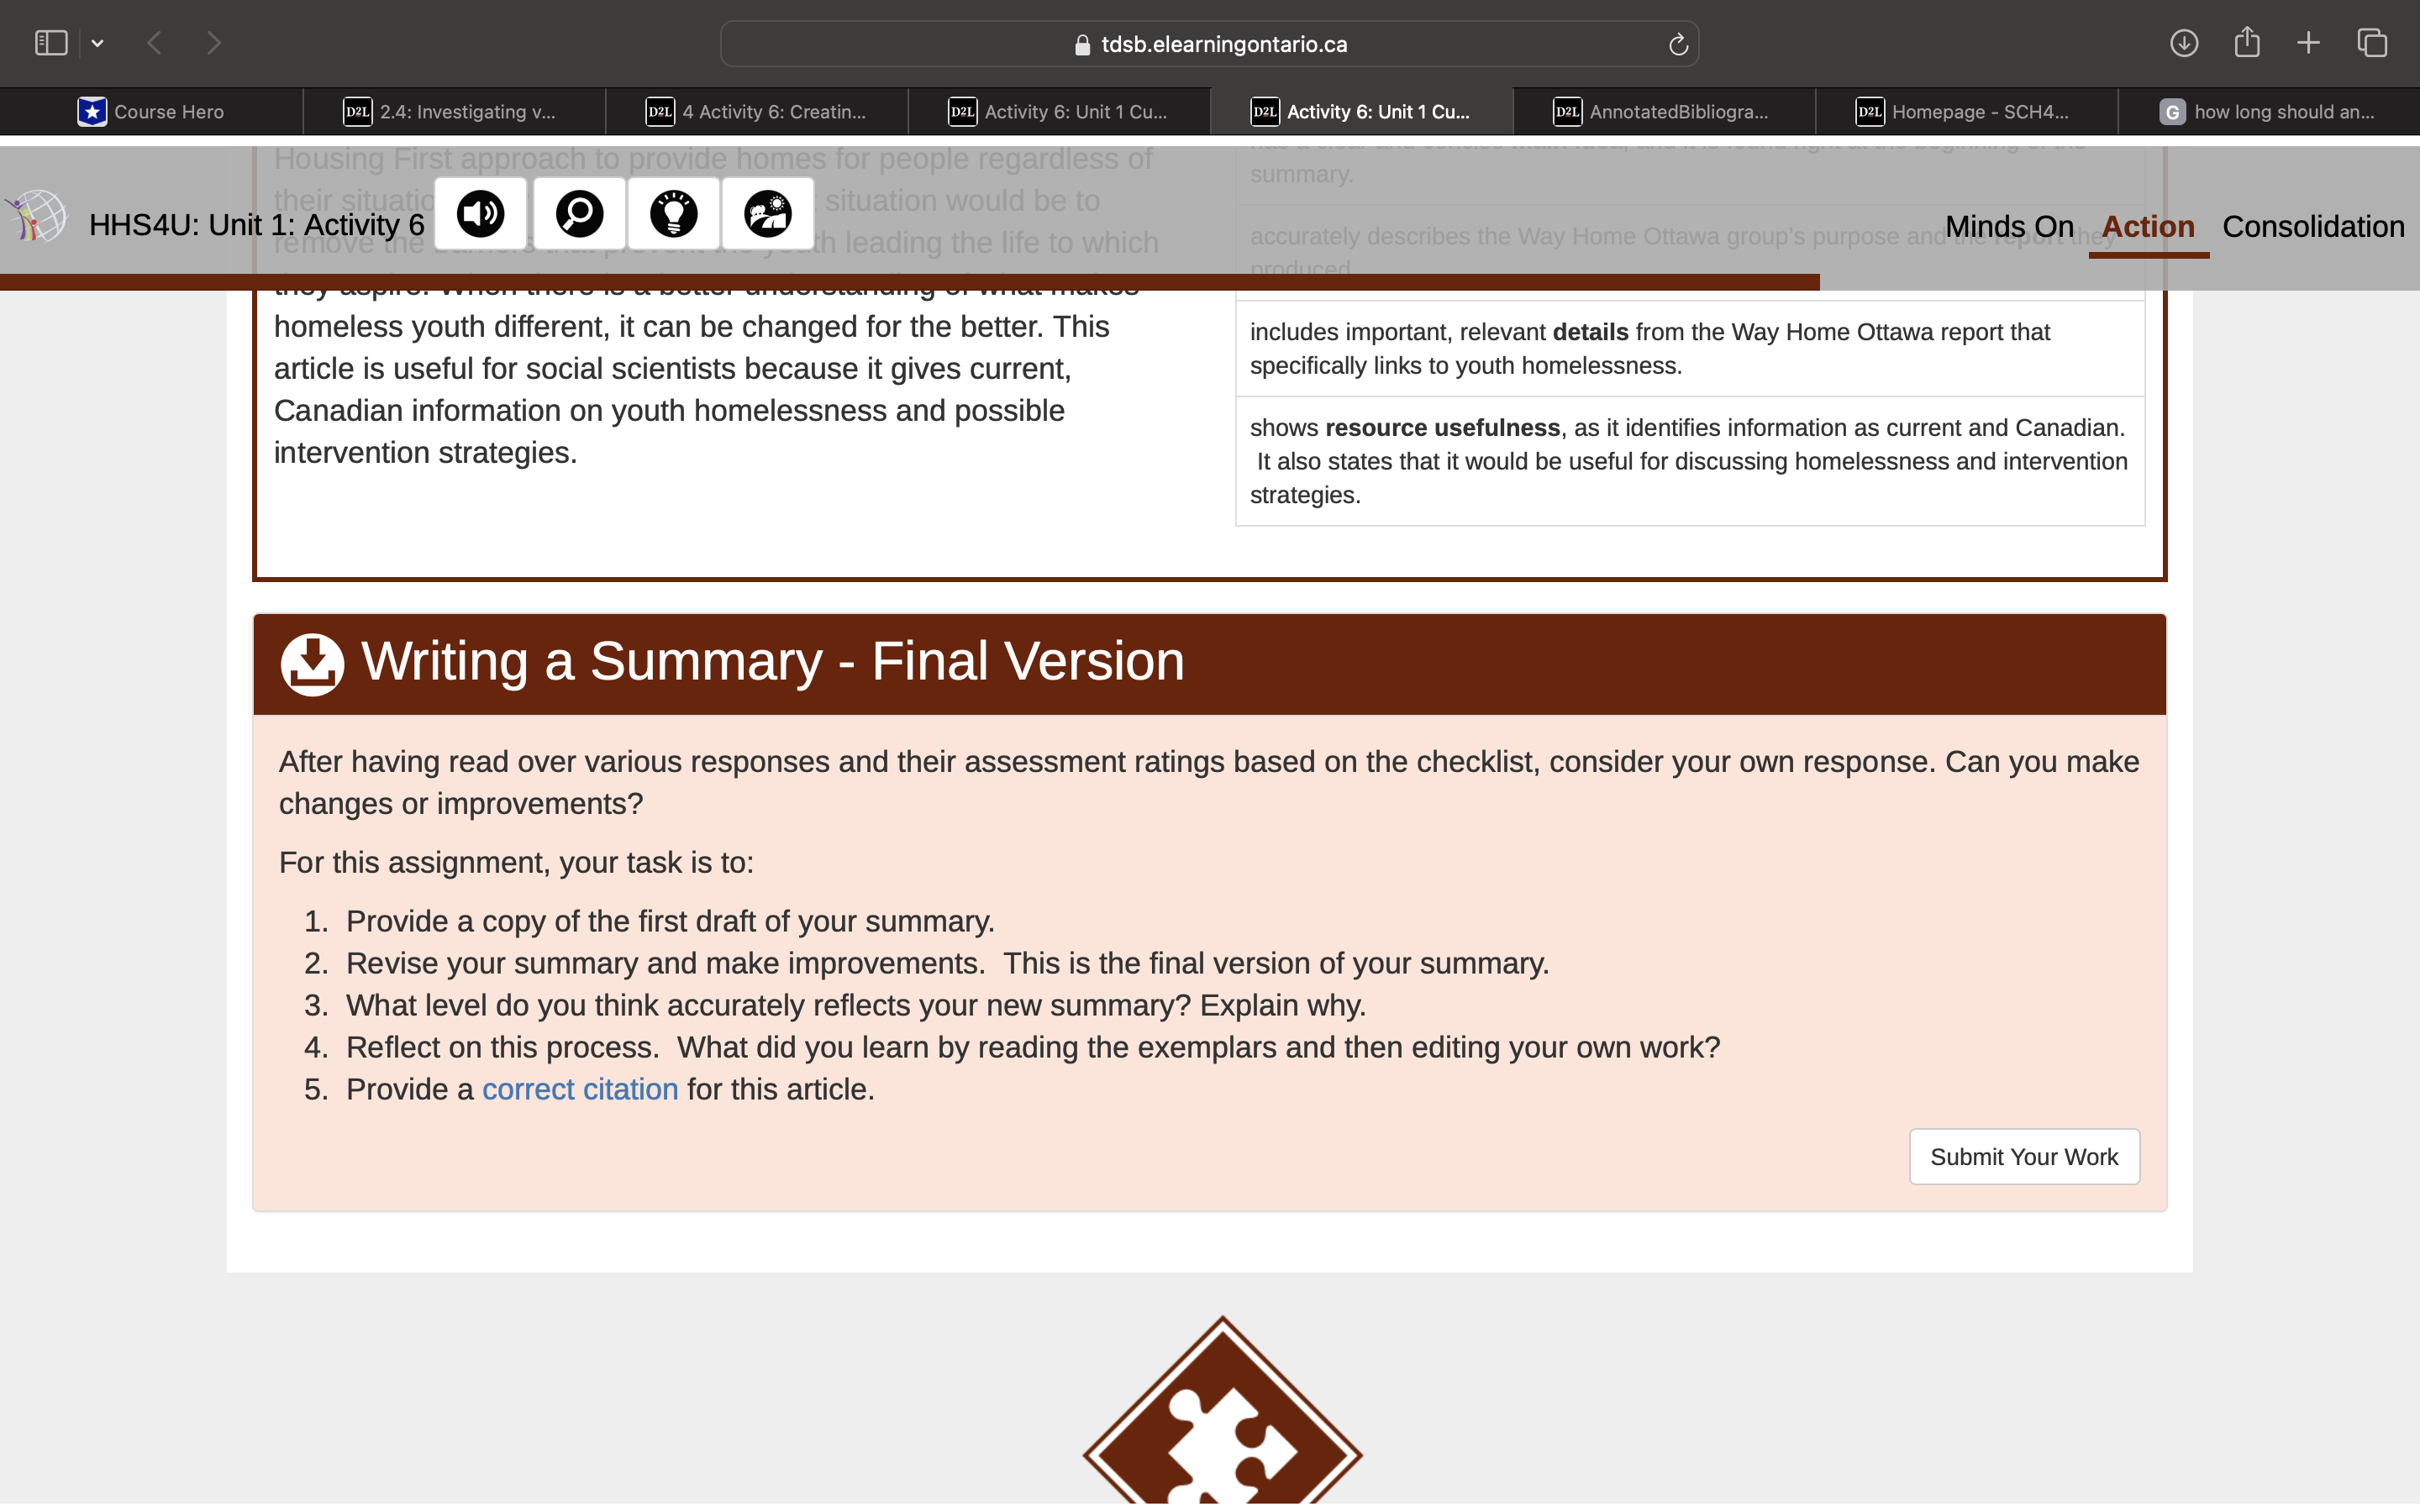This screenshot has width=2420, height=1512.
Task: Select the magnifier search icon
Action: tap(577, 212)
